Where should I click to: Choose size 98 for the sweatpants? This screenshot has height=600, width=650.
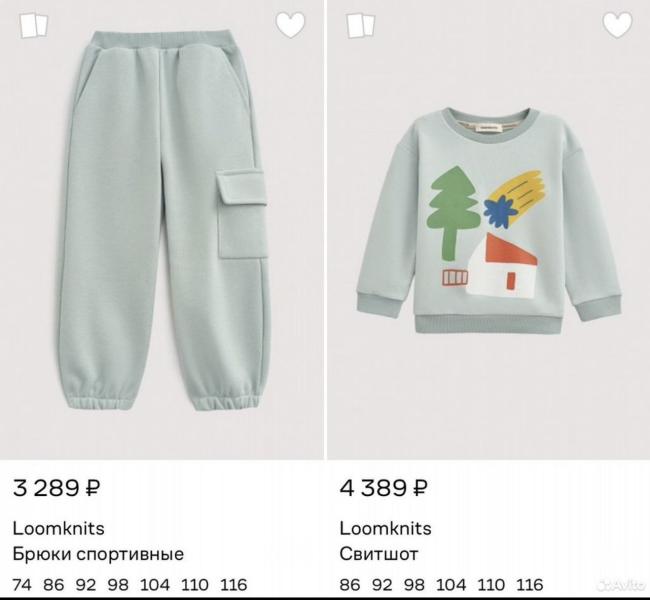click(119, 585)
